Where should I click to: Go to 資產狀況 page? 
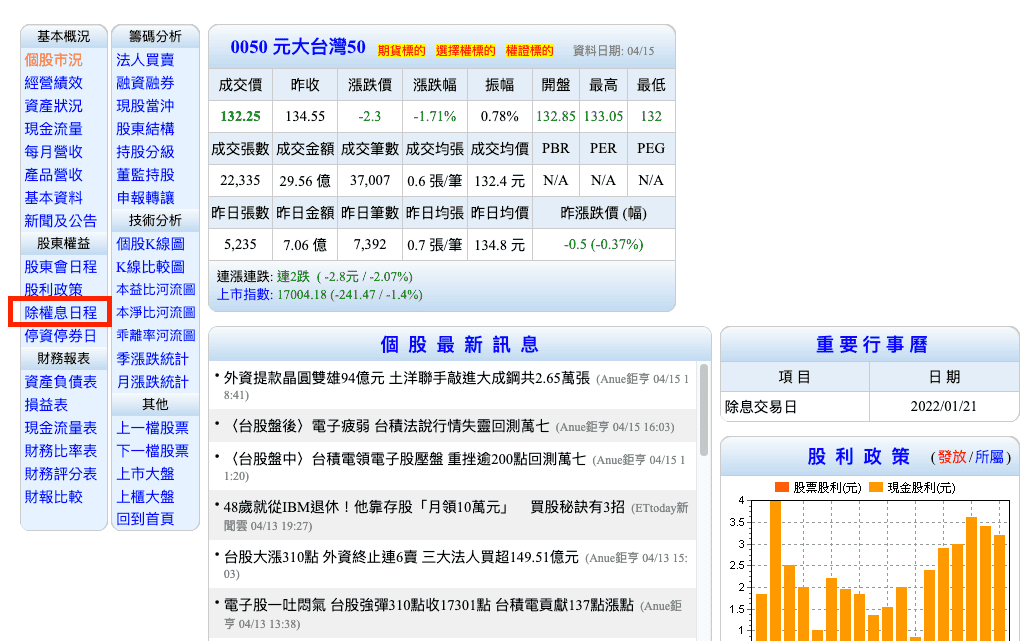(x=53, y=106)
